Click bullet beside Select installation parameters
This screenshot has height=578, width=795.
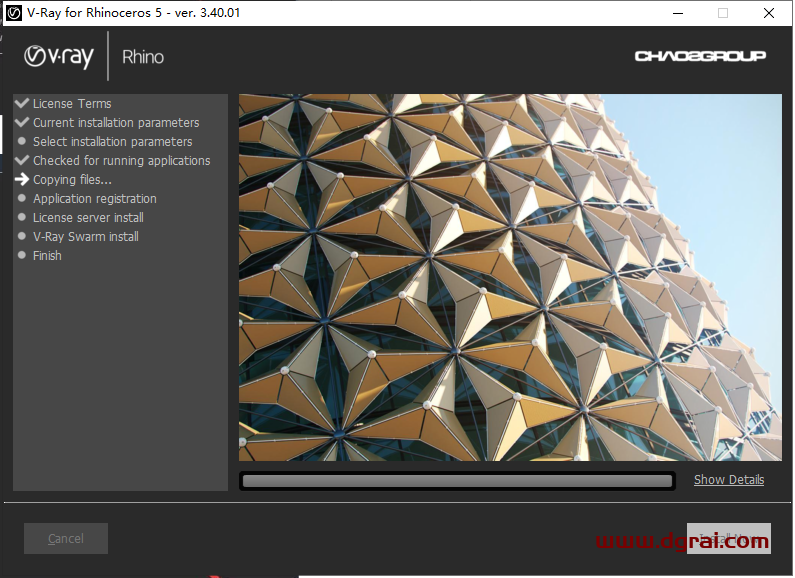[x=22, y=141]
